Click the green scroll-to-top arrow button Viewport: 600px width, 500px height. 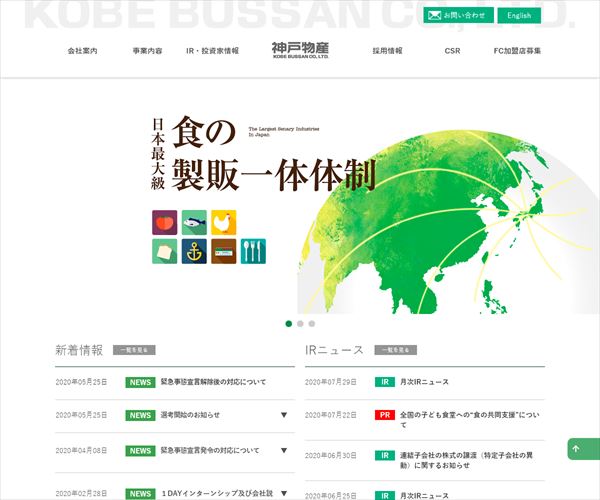(583, 449)
